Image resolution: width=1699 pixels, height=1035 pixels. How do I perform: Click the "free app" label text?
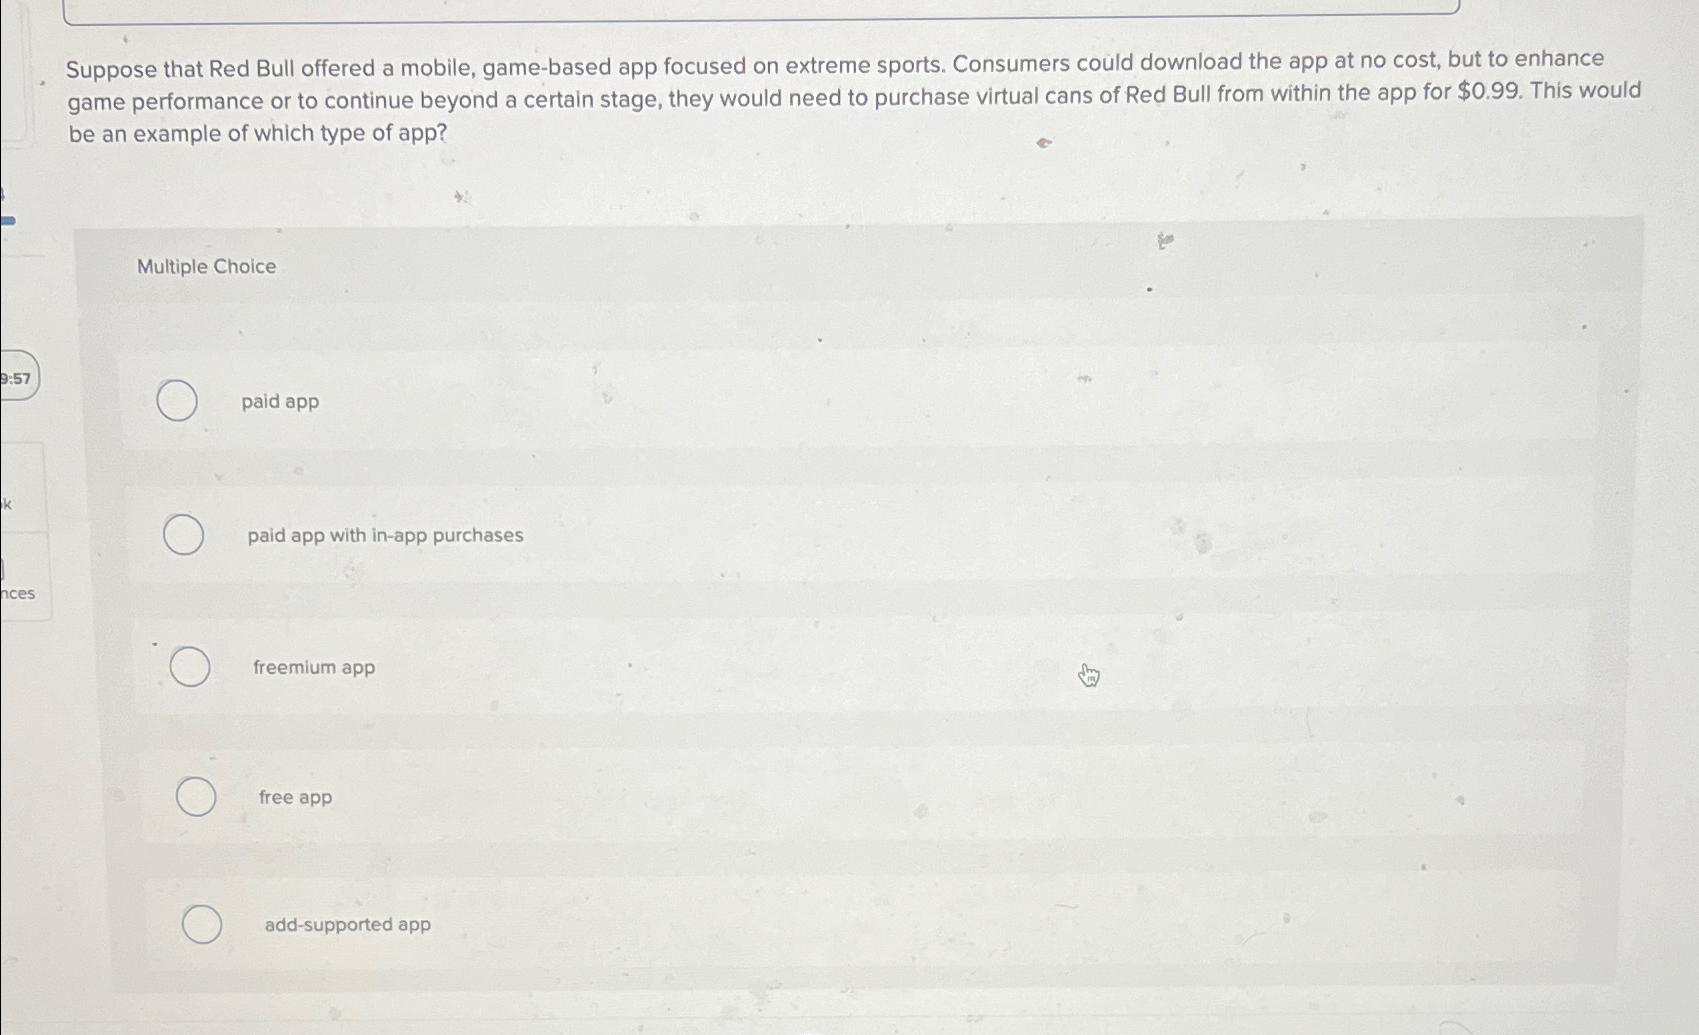point(296,797)
